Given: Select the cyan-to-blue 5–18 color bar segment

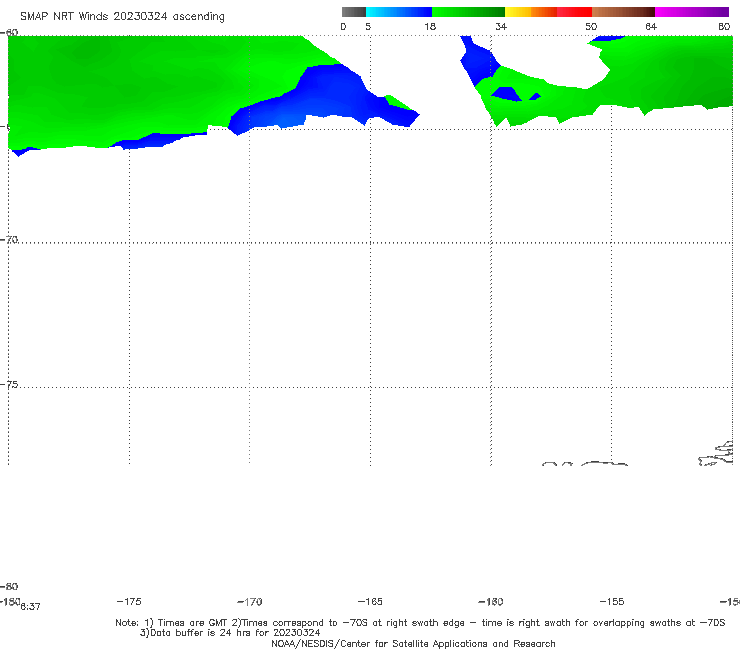Looking at the screenshot, I should click(x=399, y=12).
